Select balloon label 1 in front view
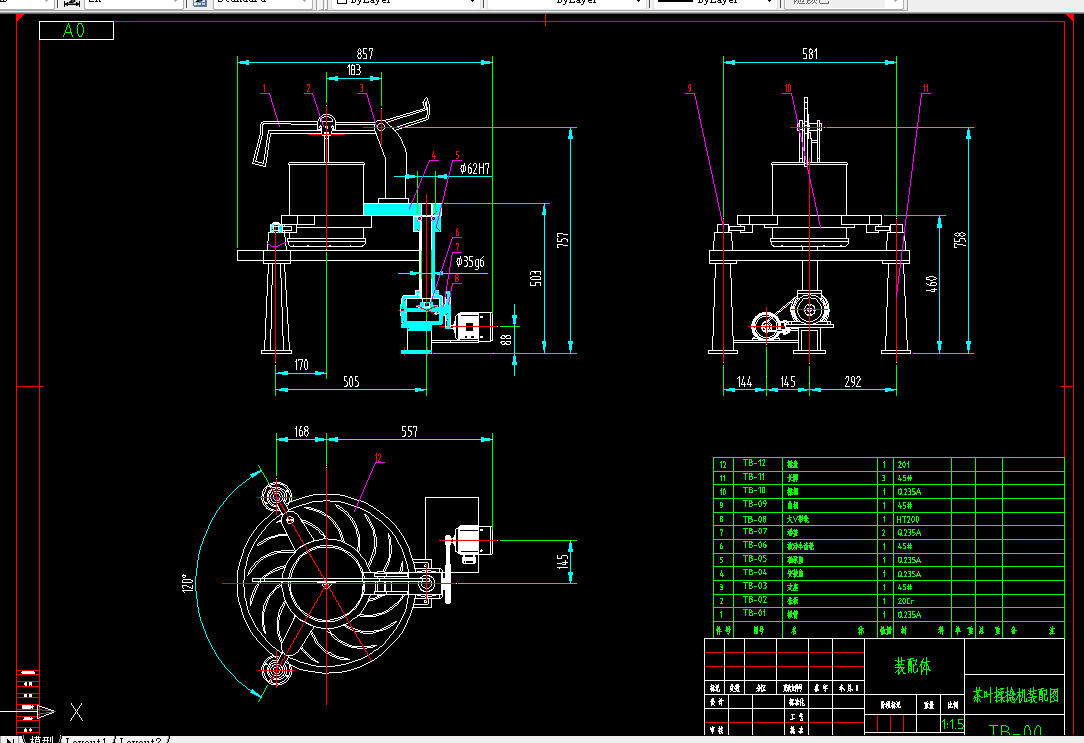Image resolution: width=1084 pixels, height=743 pixels. [264, 88]
